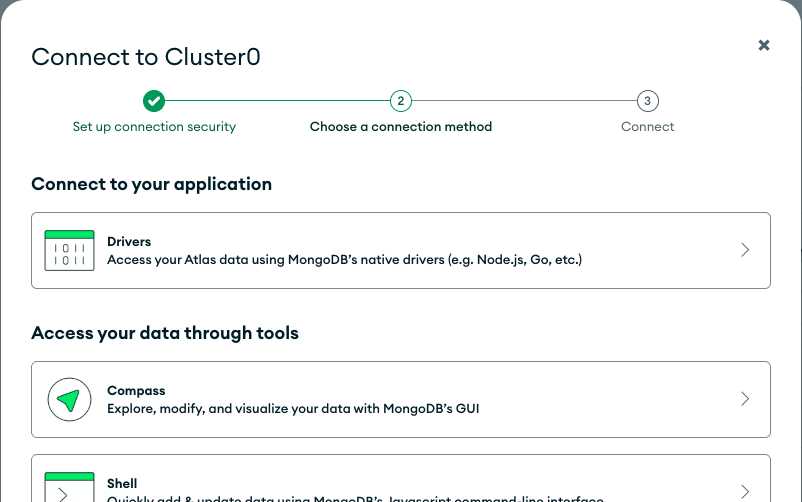
Task: Choose the Shell connection card title
Action: pos(122,484)
